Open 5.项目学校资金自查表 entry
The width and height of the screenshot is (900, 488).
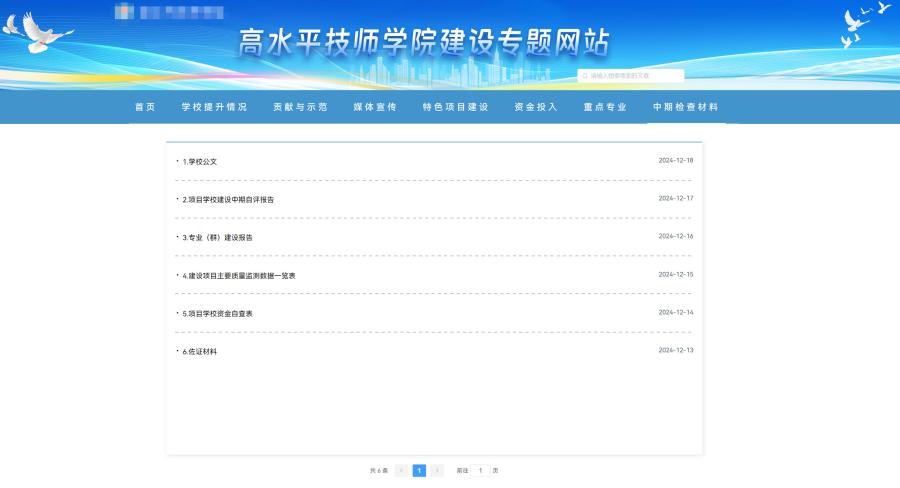pos(217,313)
